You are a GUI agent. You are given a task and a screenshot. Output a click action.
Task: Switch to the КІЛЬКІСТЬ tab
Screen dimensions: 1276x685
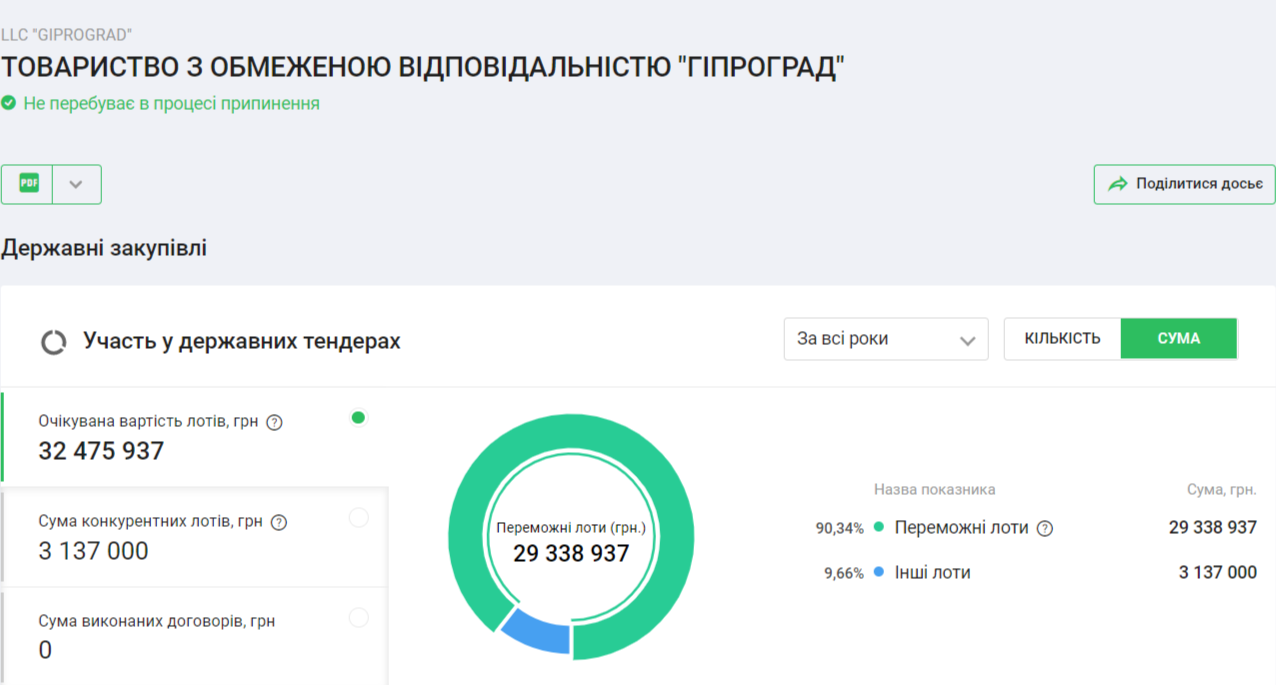click(1062, 339)
